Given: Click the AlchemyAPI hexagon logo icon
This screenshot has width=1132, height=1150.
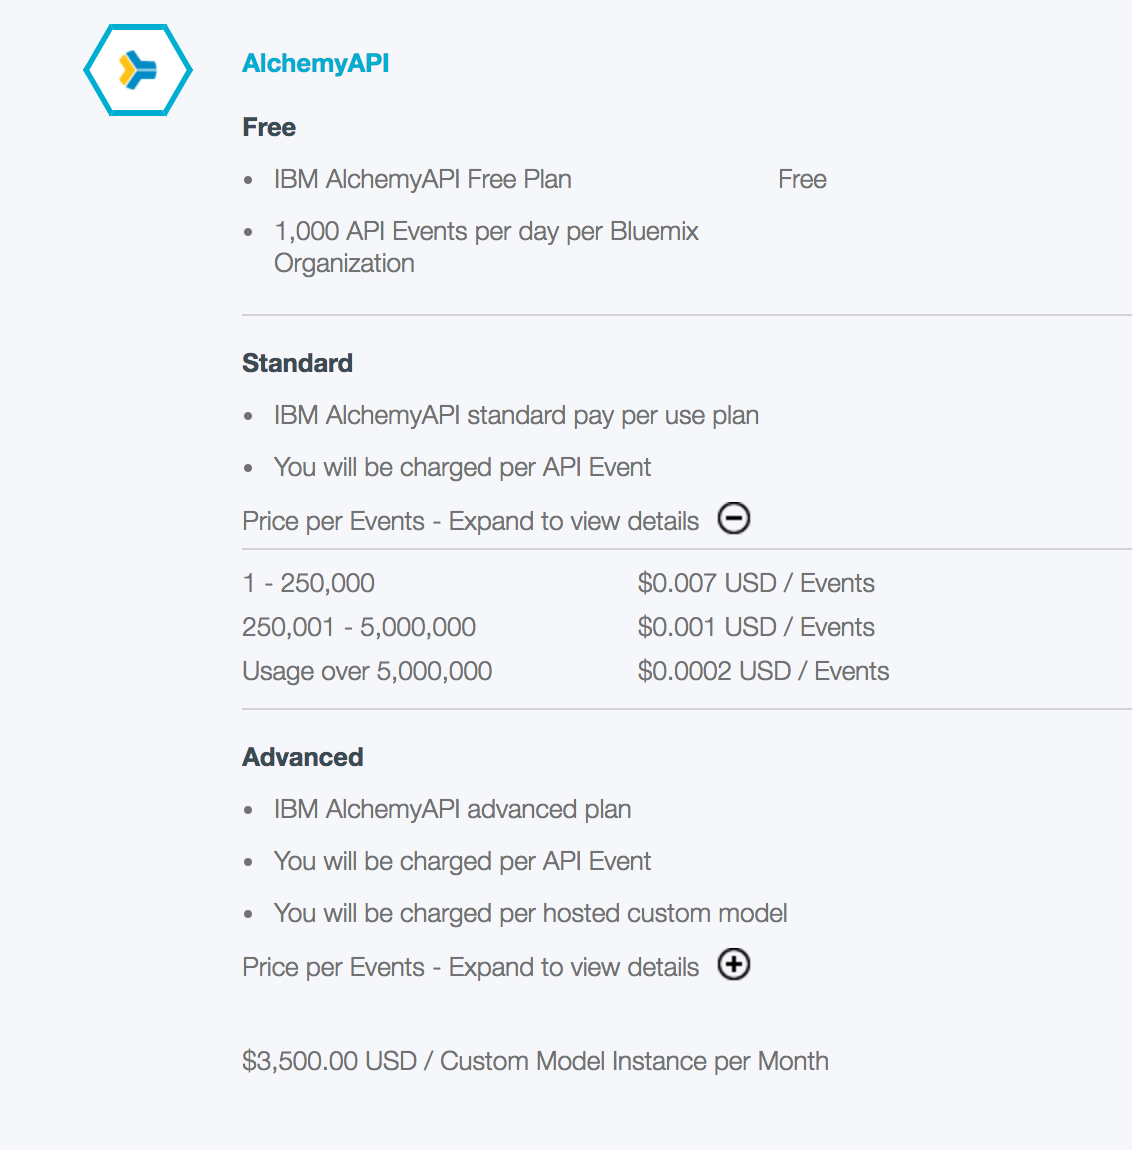Looking at the screenshot, I should point(137,70).
